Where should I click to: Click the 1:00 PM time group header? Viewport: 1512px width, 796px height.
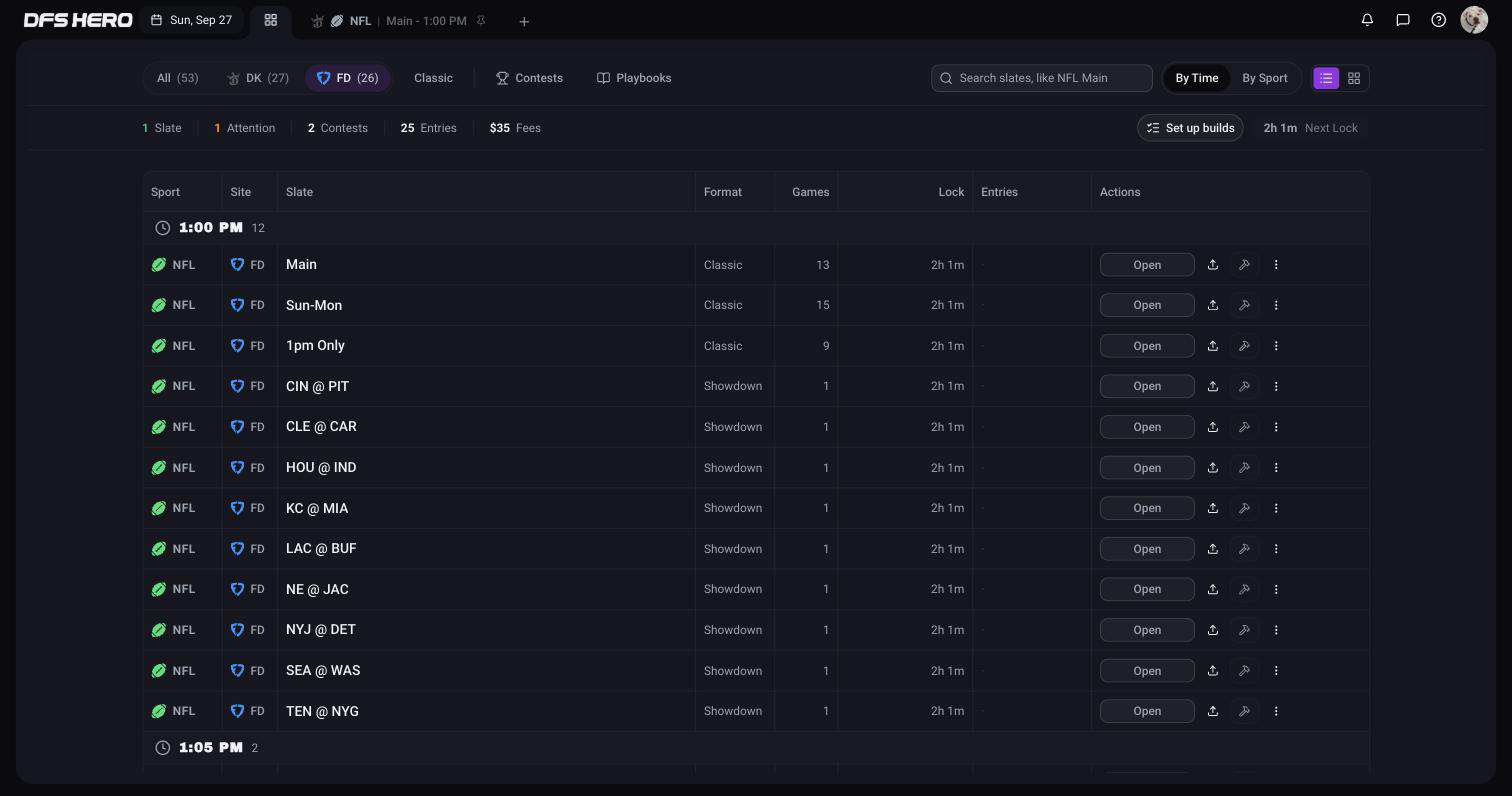click(x=756, y=228)
